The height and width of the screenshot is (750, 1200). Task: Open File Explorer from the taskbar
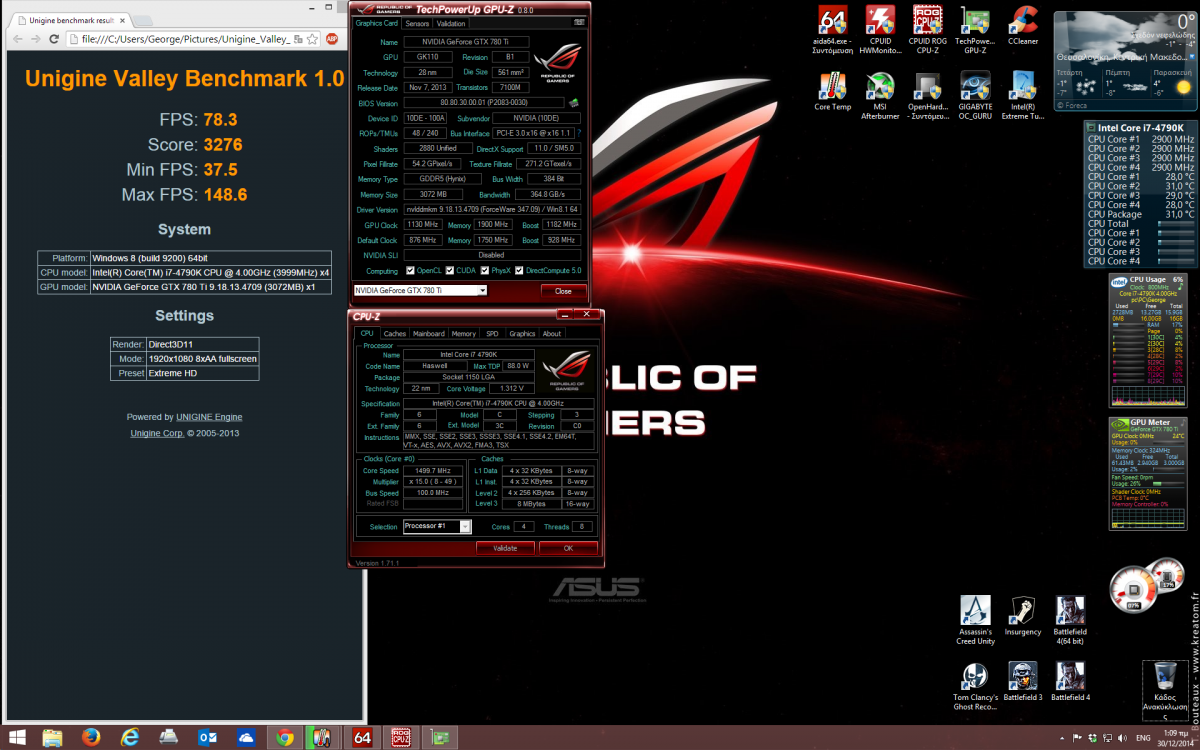pos(52,738)
